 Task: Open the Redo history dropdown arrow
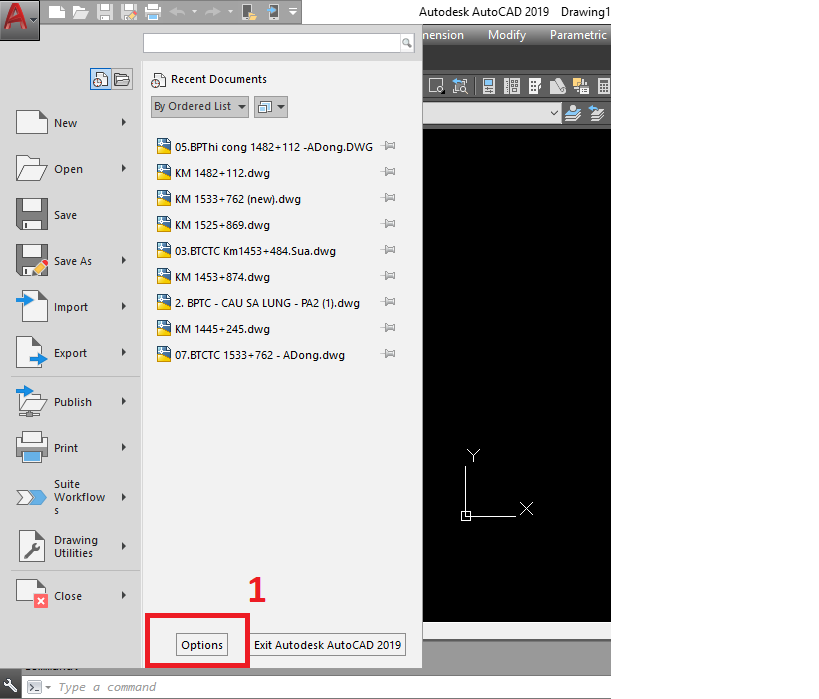[230, 11]
